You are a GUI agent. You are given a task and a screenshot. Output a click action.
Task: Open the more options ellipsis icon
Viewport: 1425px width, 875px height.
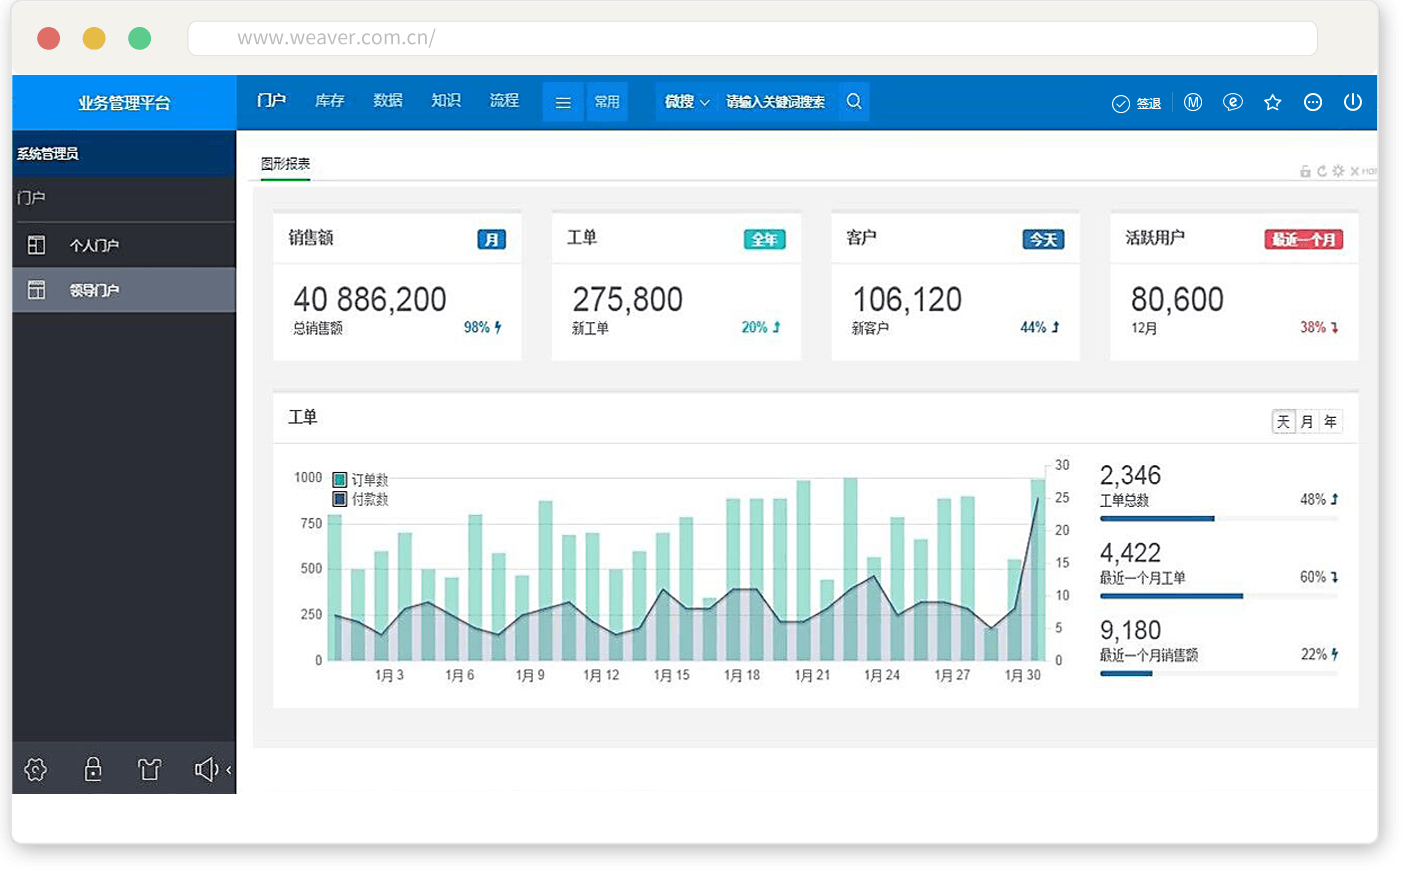tap(1312, 102)
